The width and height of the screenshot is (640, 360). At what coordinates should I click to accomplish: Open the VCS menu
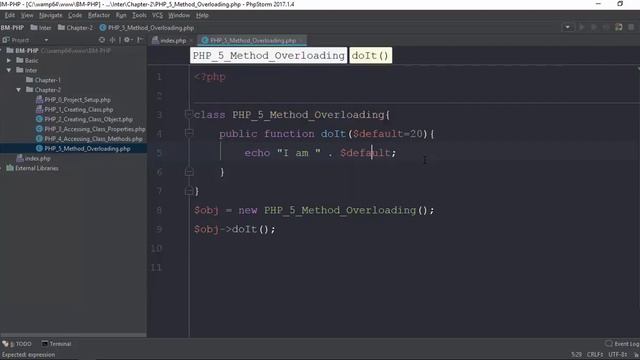tap(157, 15)
